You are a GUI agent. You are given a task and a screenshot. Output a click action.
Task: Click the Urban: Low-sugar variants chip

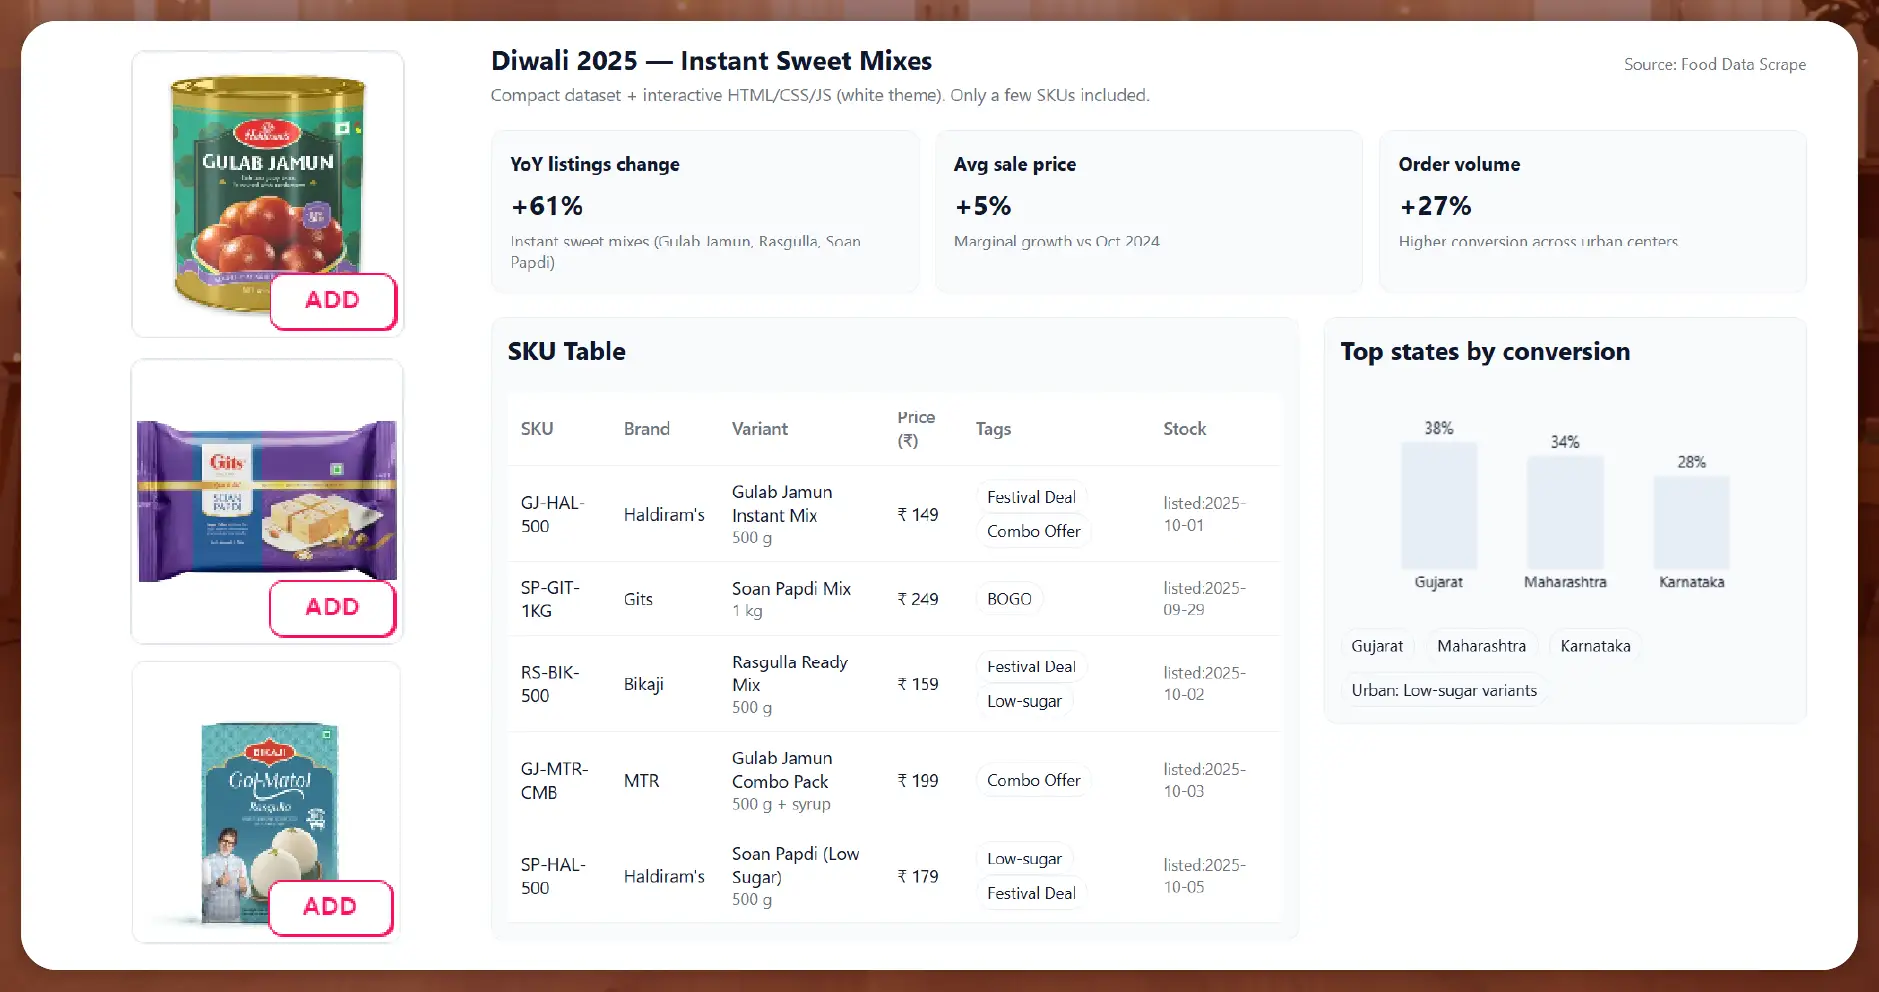[x=1443, y=690]
